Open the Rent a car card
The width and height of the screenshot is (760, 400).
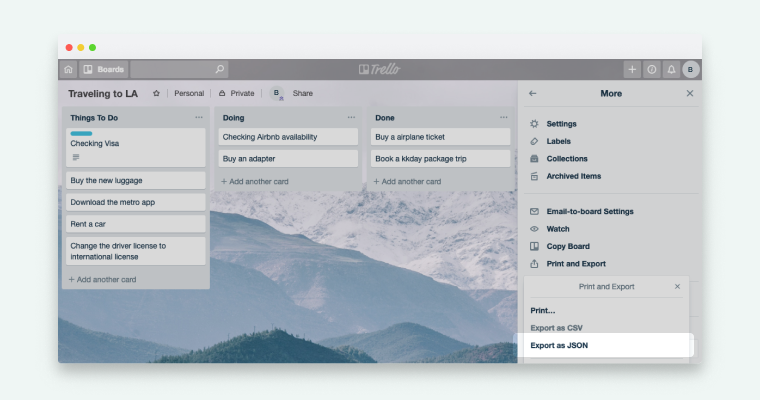(136, 224)
